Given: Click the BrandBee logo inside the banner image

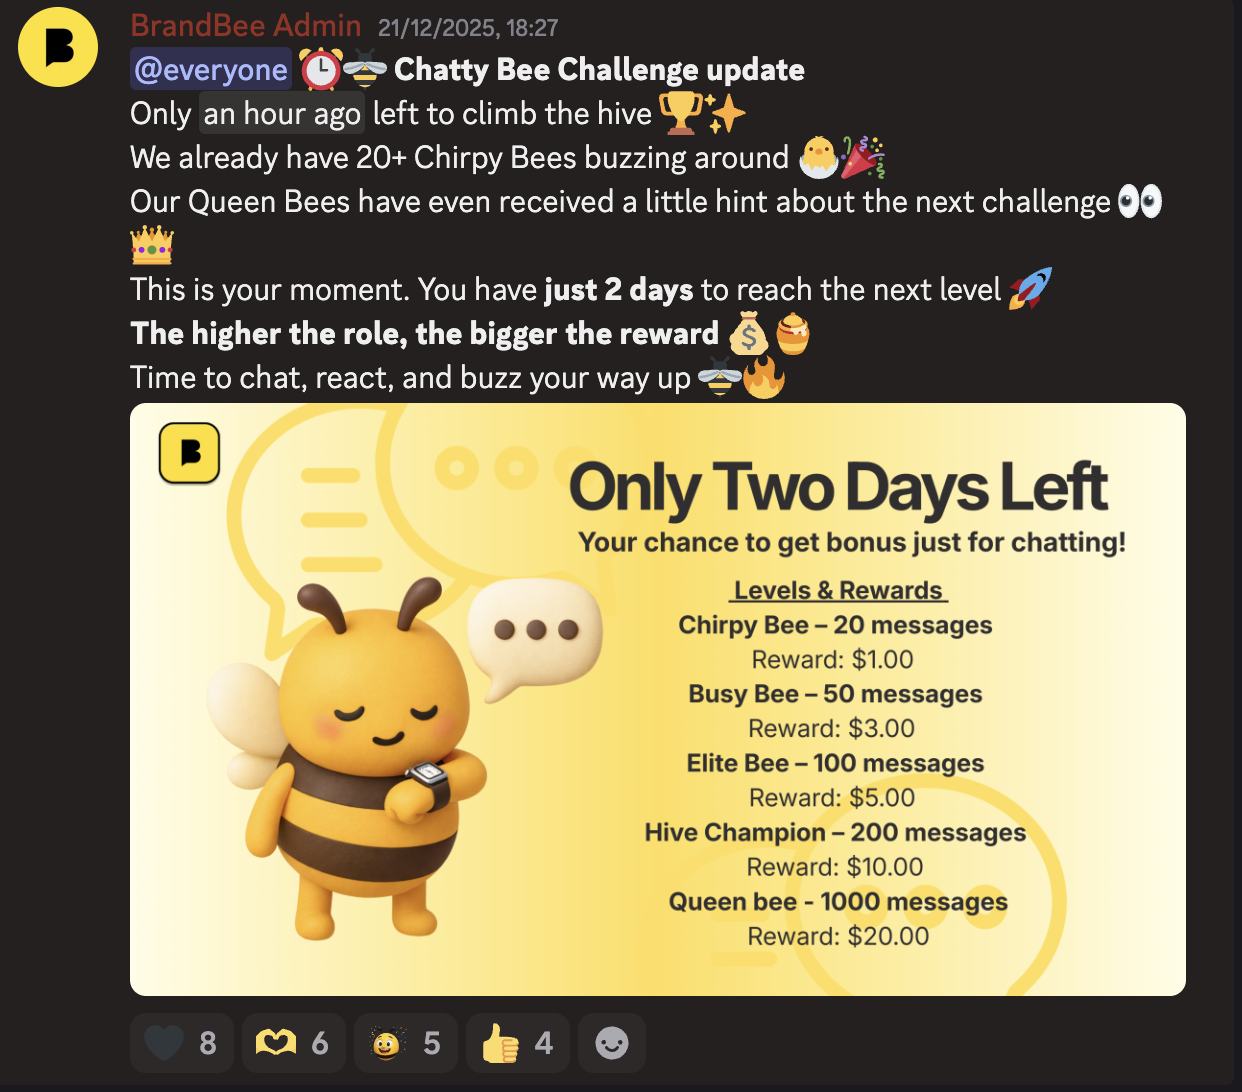Looking at the screenshot, I should (190, 453).
